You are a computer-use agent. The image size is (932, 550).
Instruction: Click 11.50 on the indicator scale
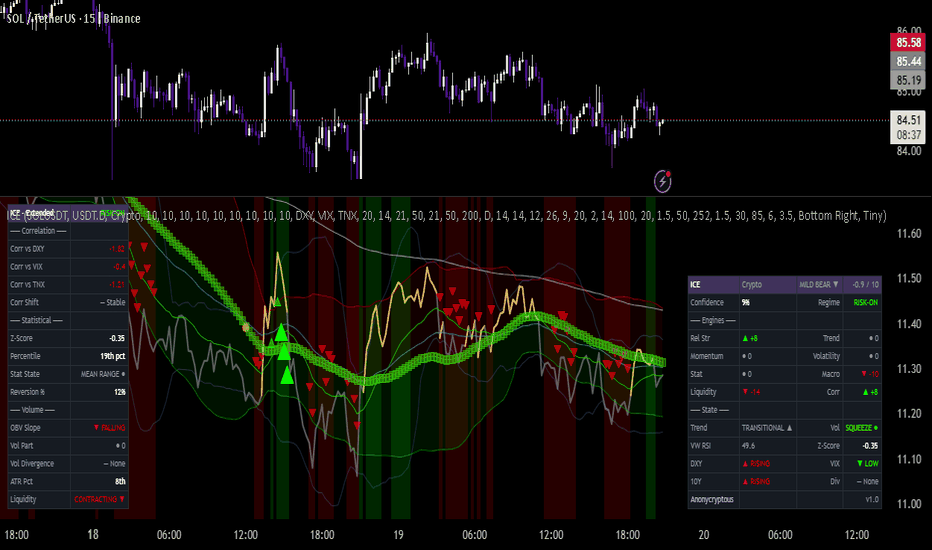[909, 278]
